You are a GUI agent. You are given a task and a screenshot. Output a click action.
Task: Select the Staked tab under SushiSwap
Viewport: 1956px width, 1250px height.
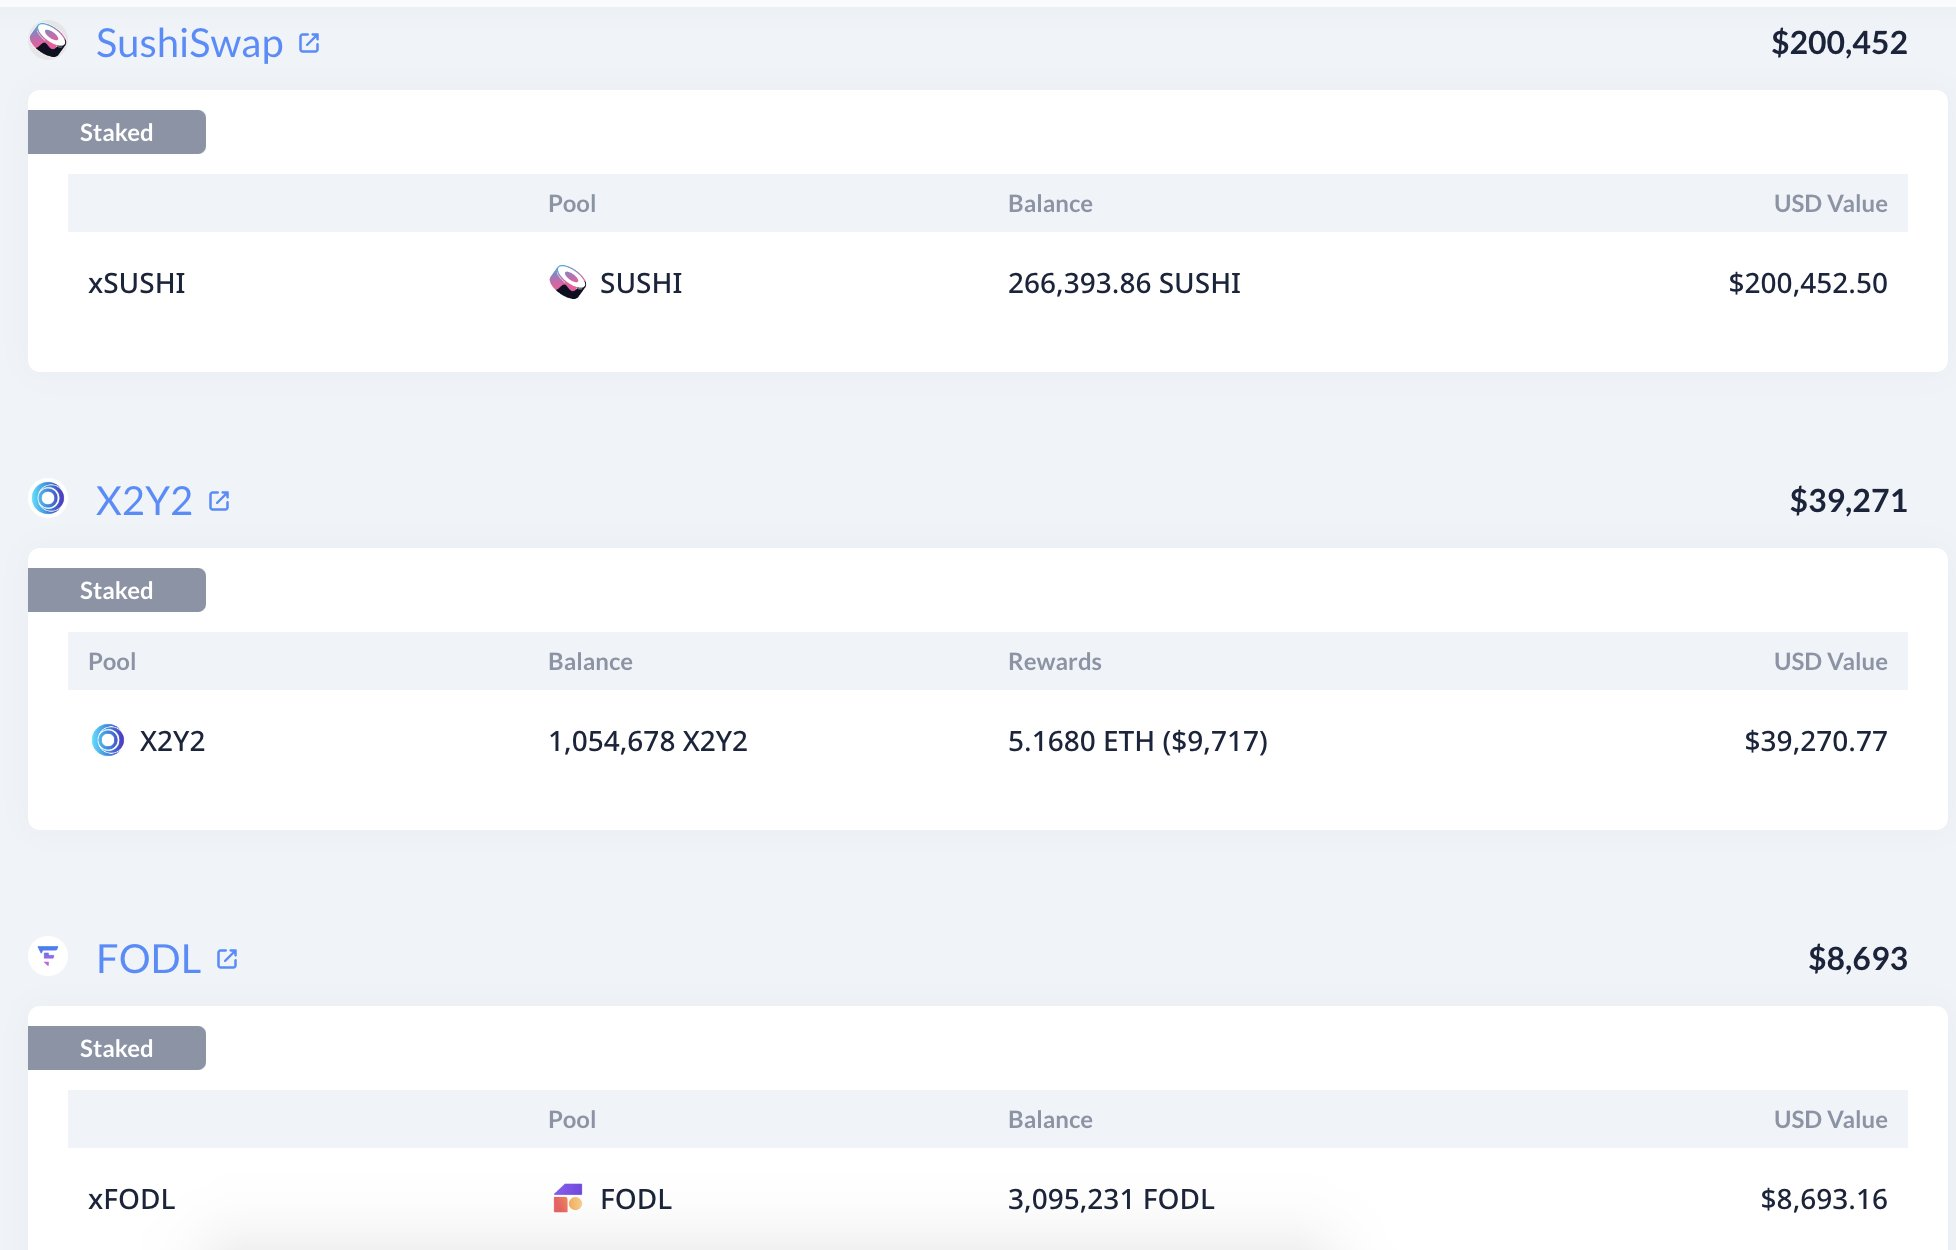click(x=116, y=132)
